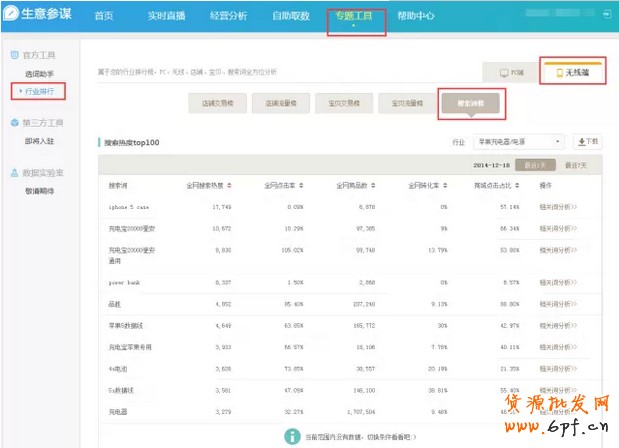Click the 官方工具 shield icon
Screen dimensions: 619x448
[x=13, y=56]
